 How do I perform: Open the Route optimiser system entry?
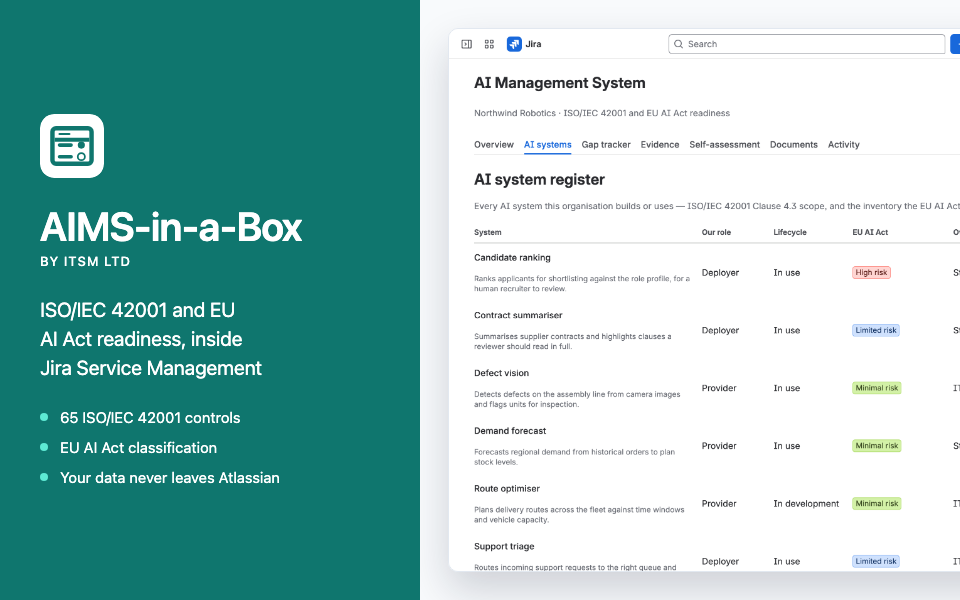(507, 489)
